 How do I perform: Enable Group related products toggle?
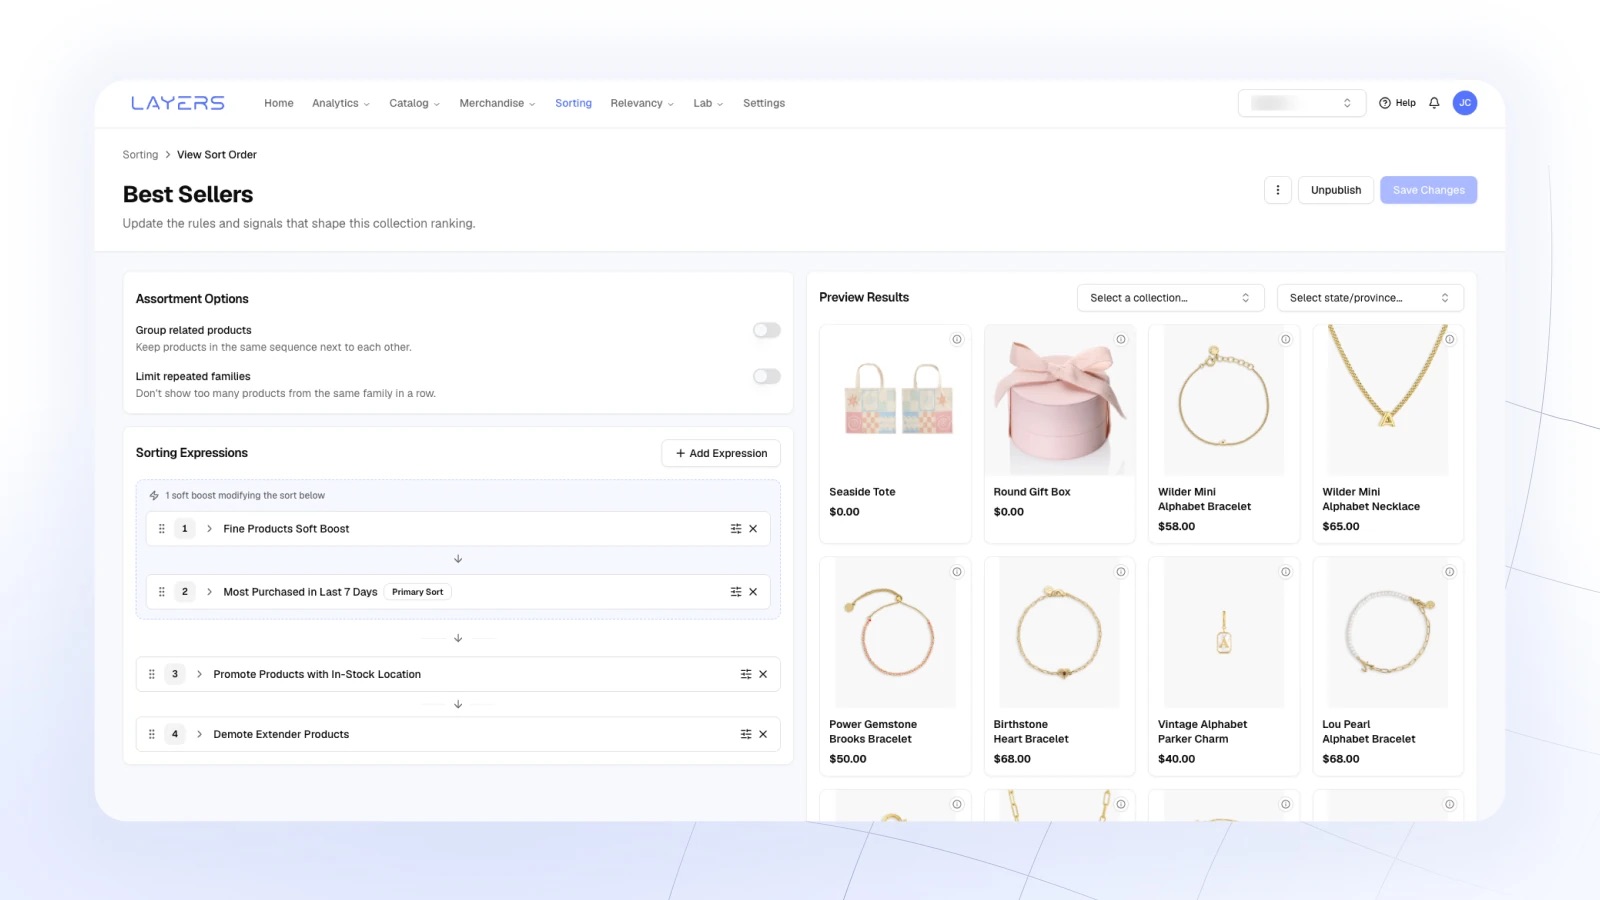pos(767,330)
